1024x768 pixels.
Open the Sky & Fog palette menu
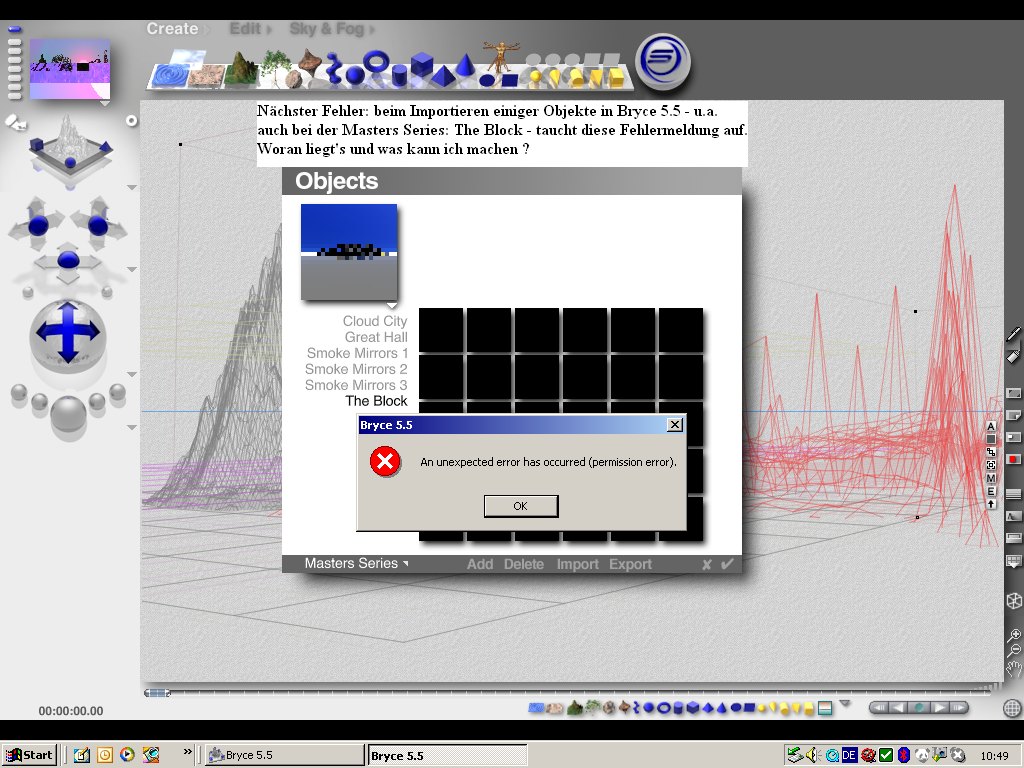(x=327, y=29)
